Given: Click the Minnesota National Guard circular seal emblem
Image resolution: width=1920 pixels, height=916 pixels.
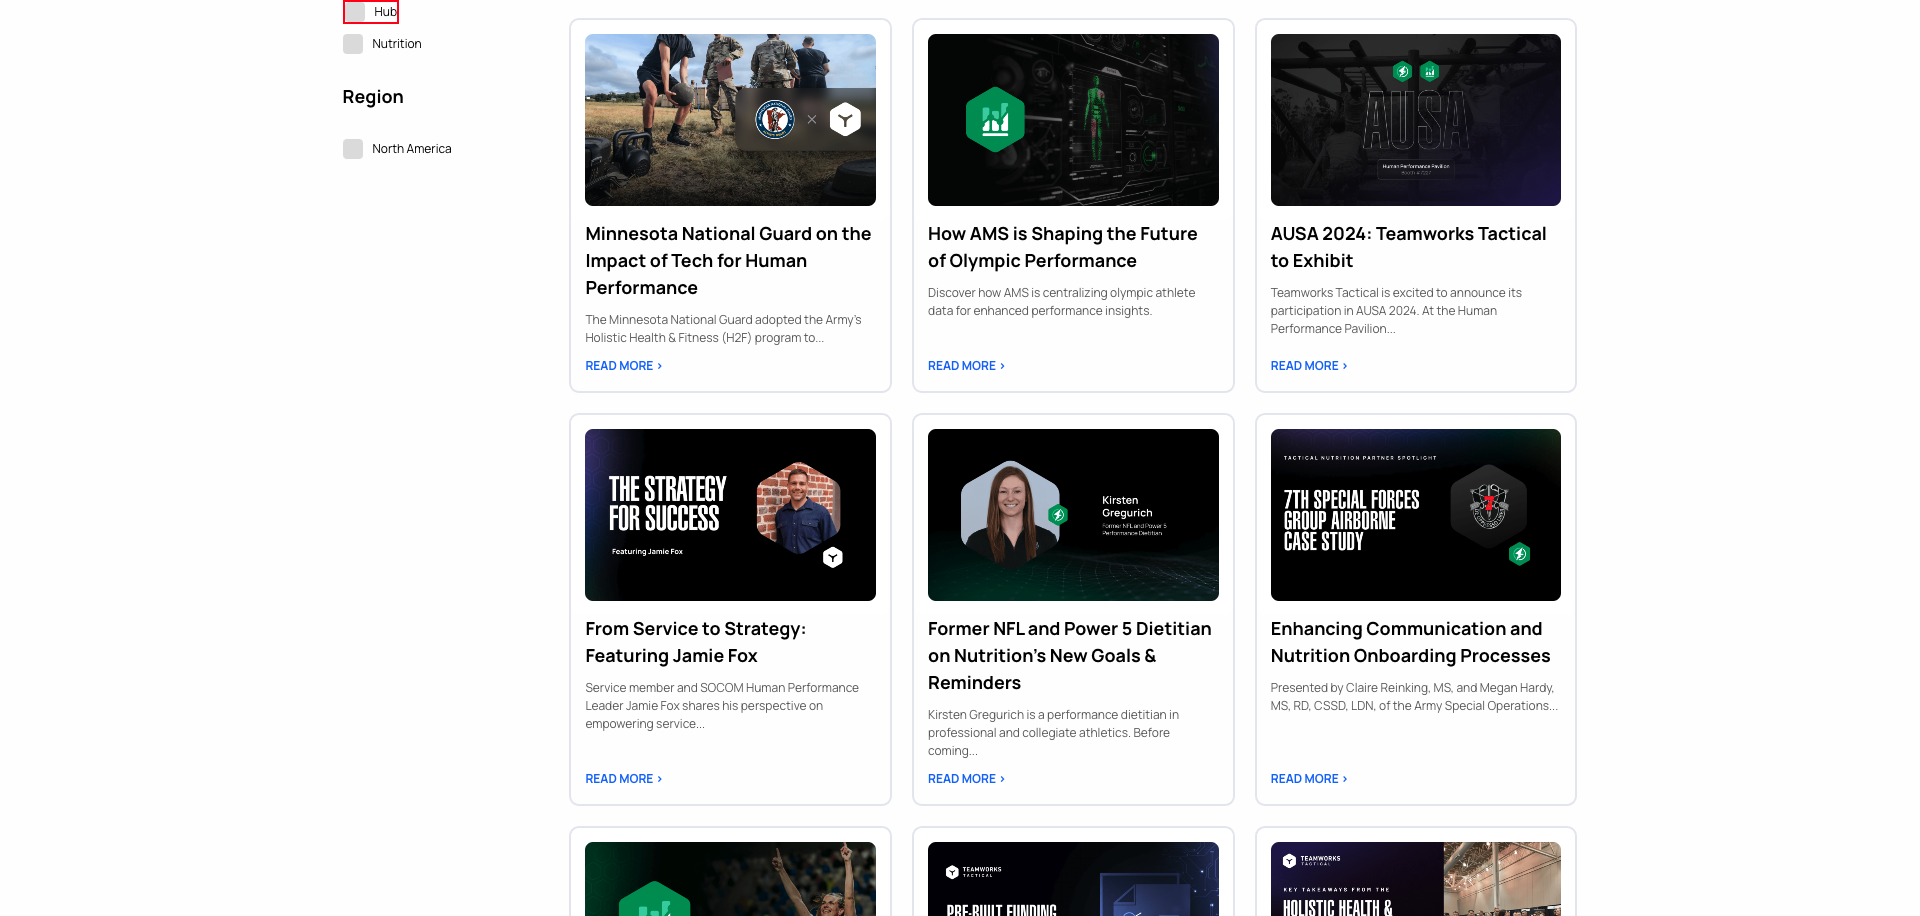Looking at the screenshot, I should pyautogui.click(x=775, y=118).
